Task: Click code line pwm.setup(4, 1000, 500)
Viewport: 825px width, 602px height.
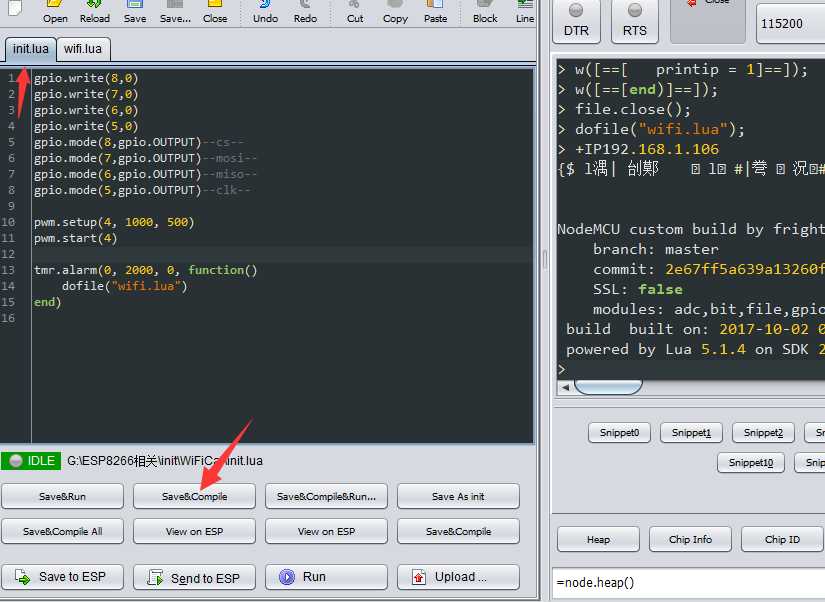Action: coord(114,223)
